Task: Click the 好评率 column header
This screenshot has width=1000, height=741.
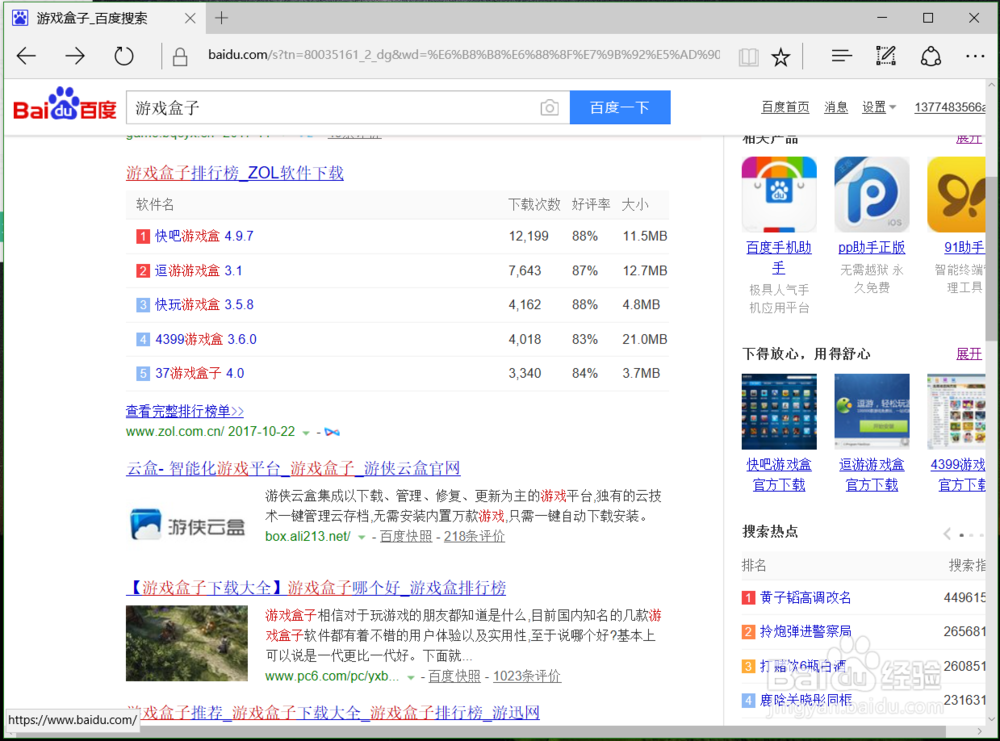Action: tap(591, 205)
